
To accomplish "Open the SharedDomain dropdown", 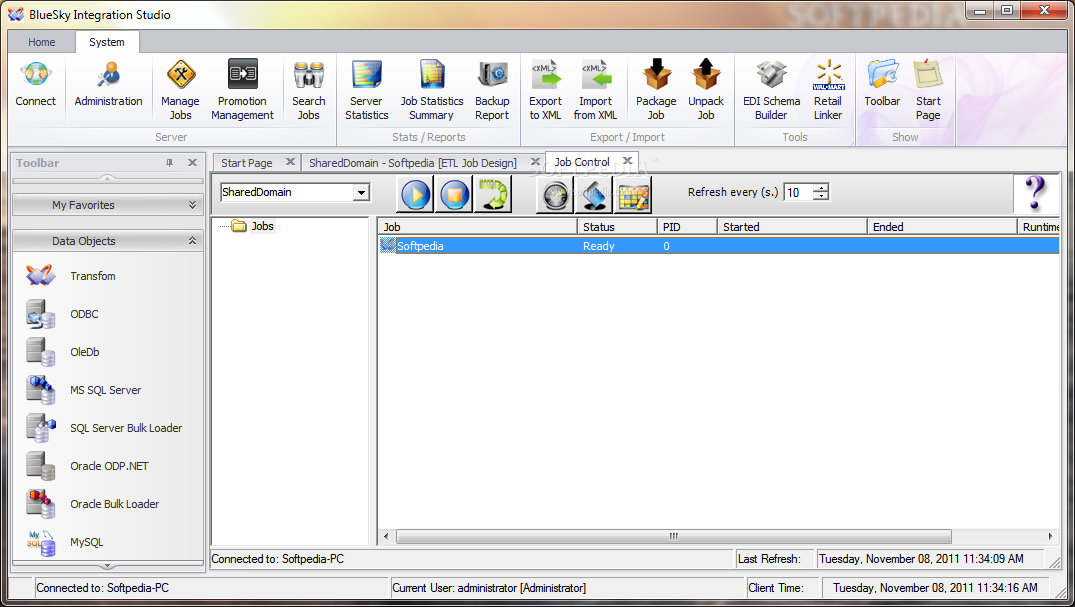I will point(361,193).
